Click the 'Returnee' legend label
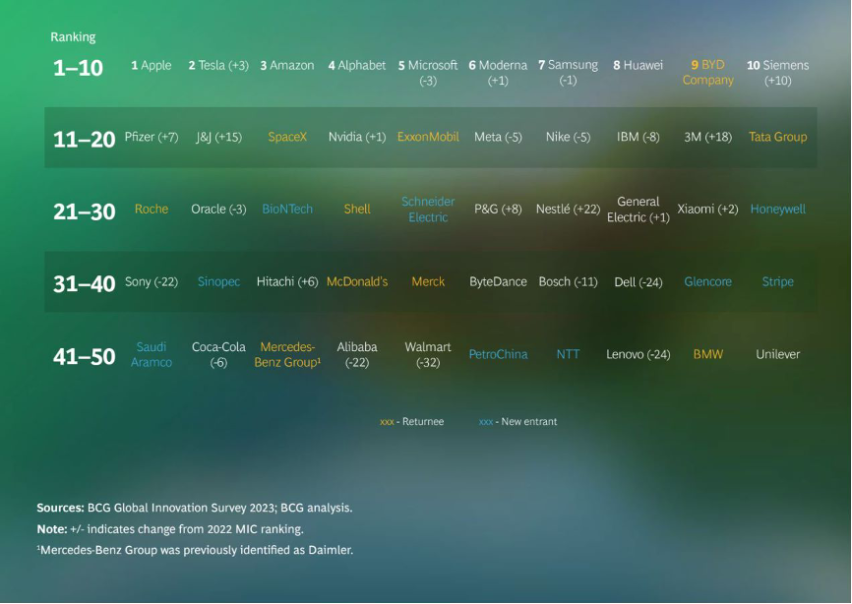This screenshot has height=604, width=852. click(x=423, y=421)
